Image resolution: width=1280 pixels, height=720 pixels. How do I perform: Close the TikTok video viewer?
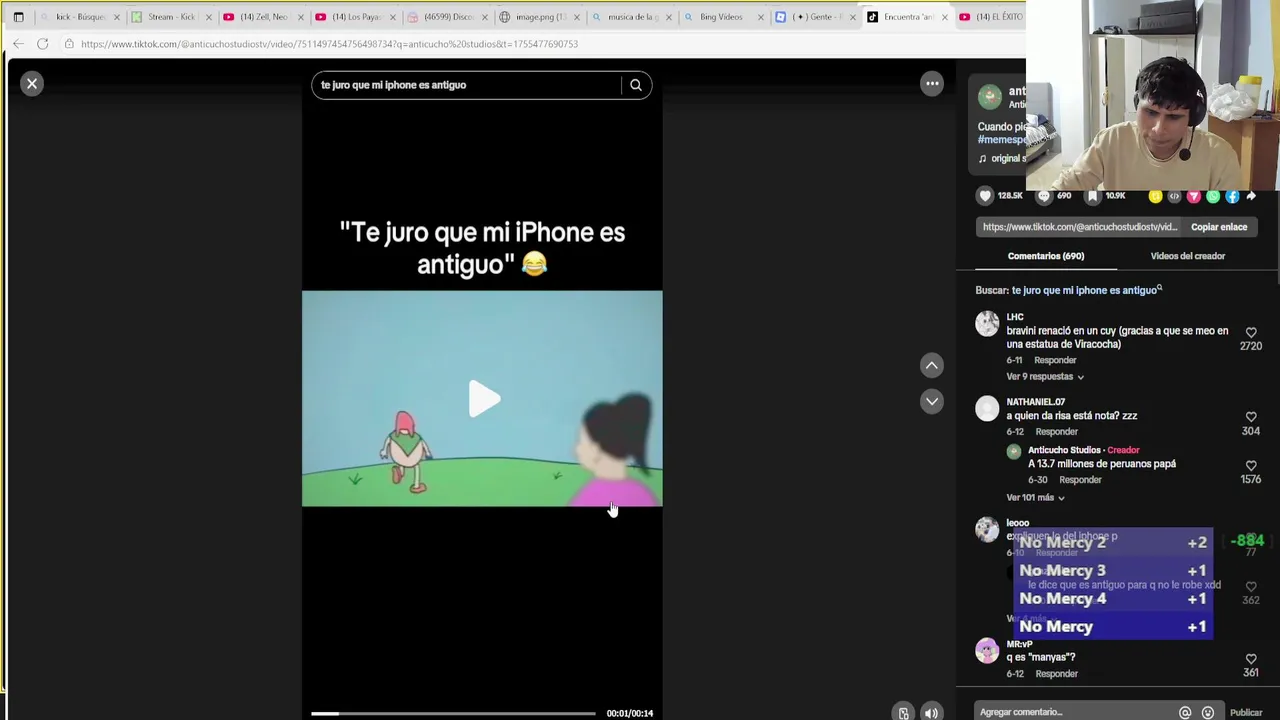pyautogui.click(x=32, y=84)
